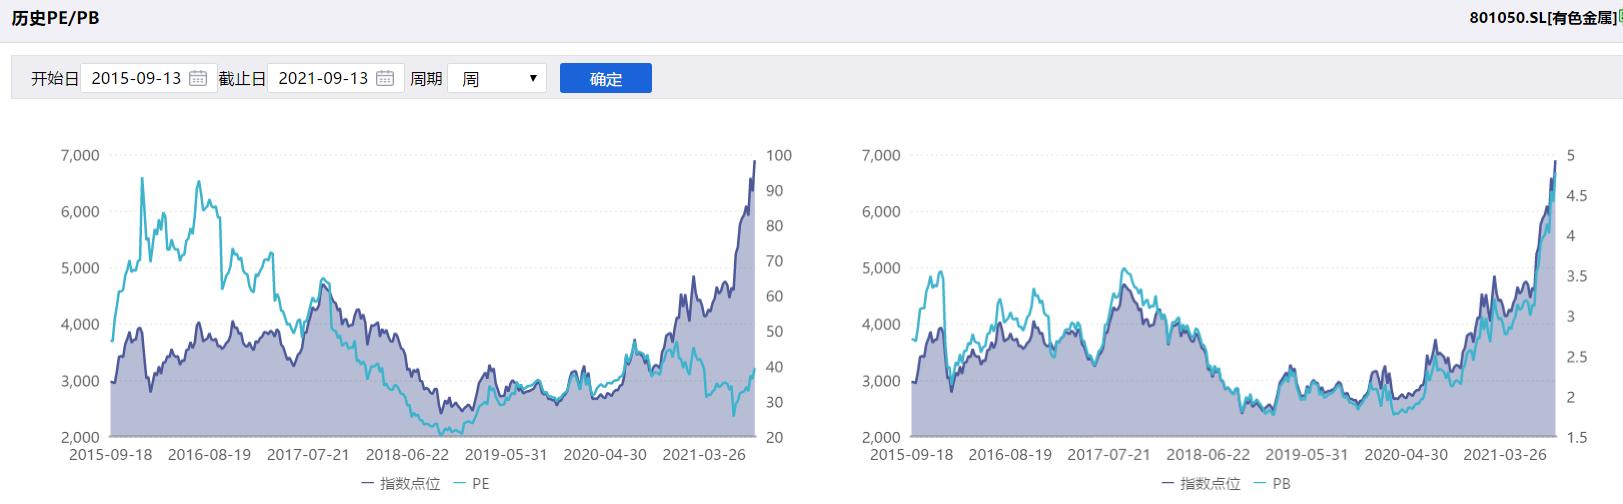1623x504 pixels.
Task: Click 2016-08-19 on the PB chart axis
Action: pos(1010,455)
